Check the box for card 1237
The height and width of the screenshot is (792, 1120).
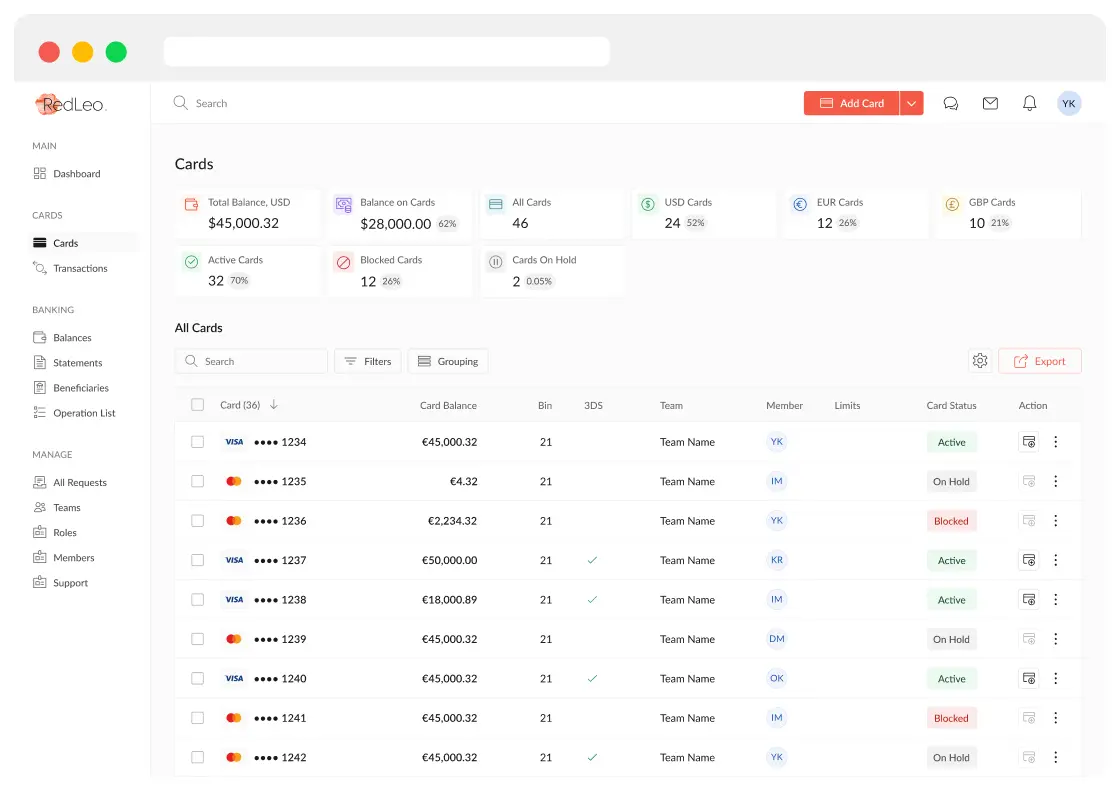[198, 560]
